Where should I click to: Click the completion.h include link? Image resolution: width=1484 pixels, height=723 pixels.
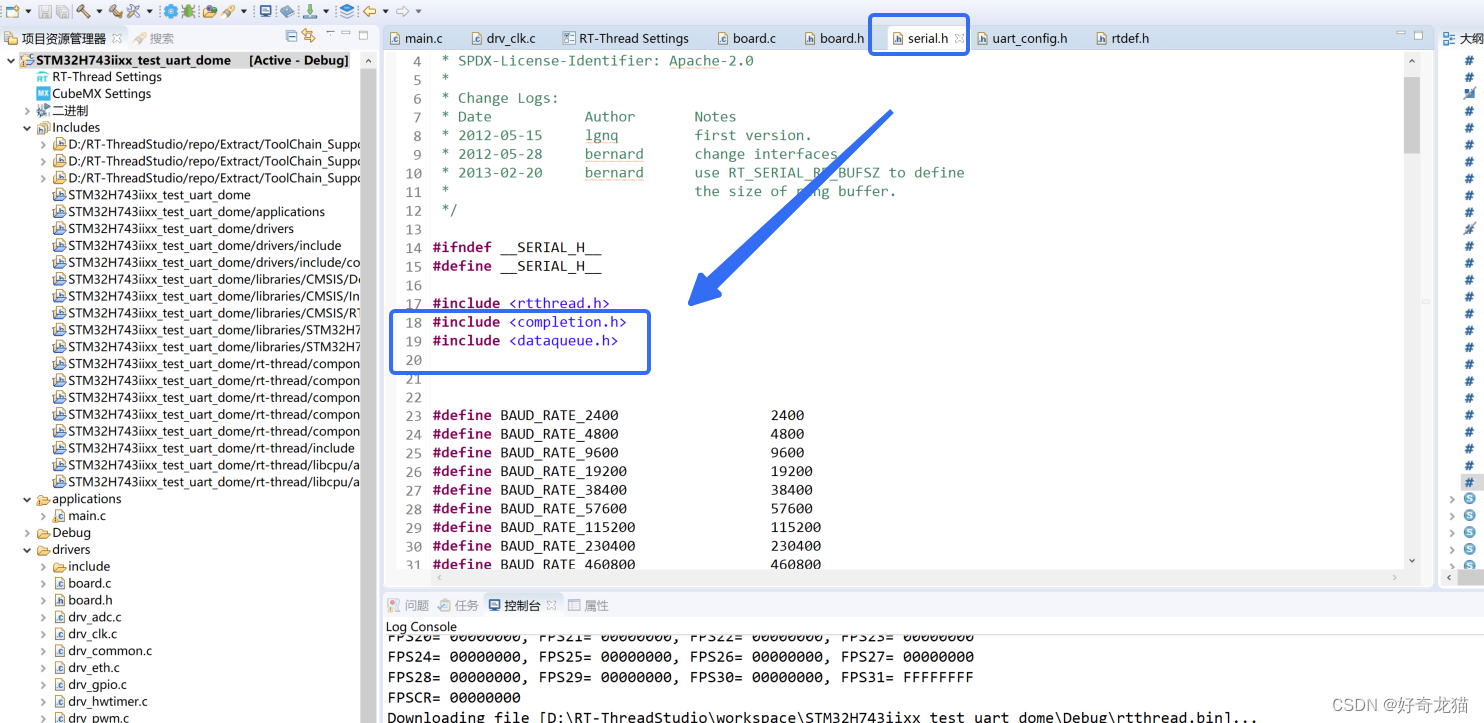pos(567,322)
